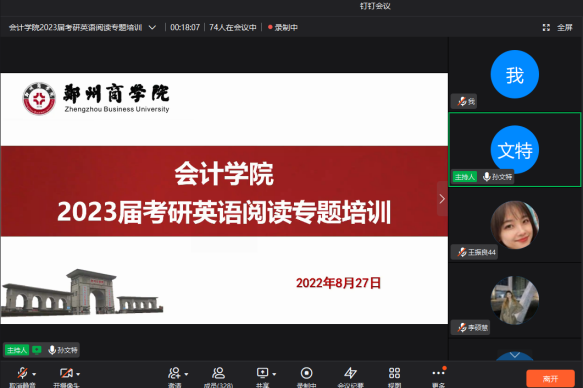This screenshot has width=583, height=388.
Task: Open the meeting minutes lightning icon
Action: click(x=350, y=373)
